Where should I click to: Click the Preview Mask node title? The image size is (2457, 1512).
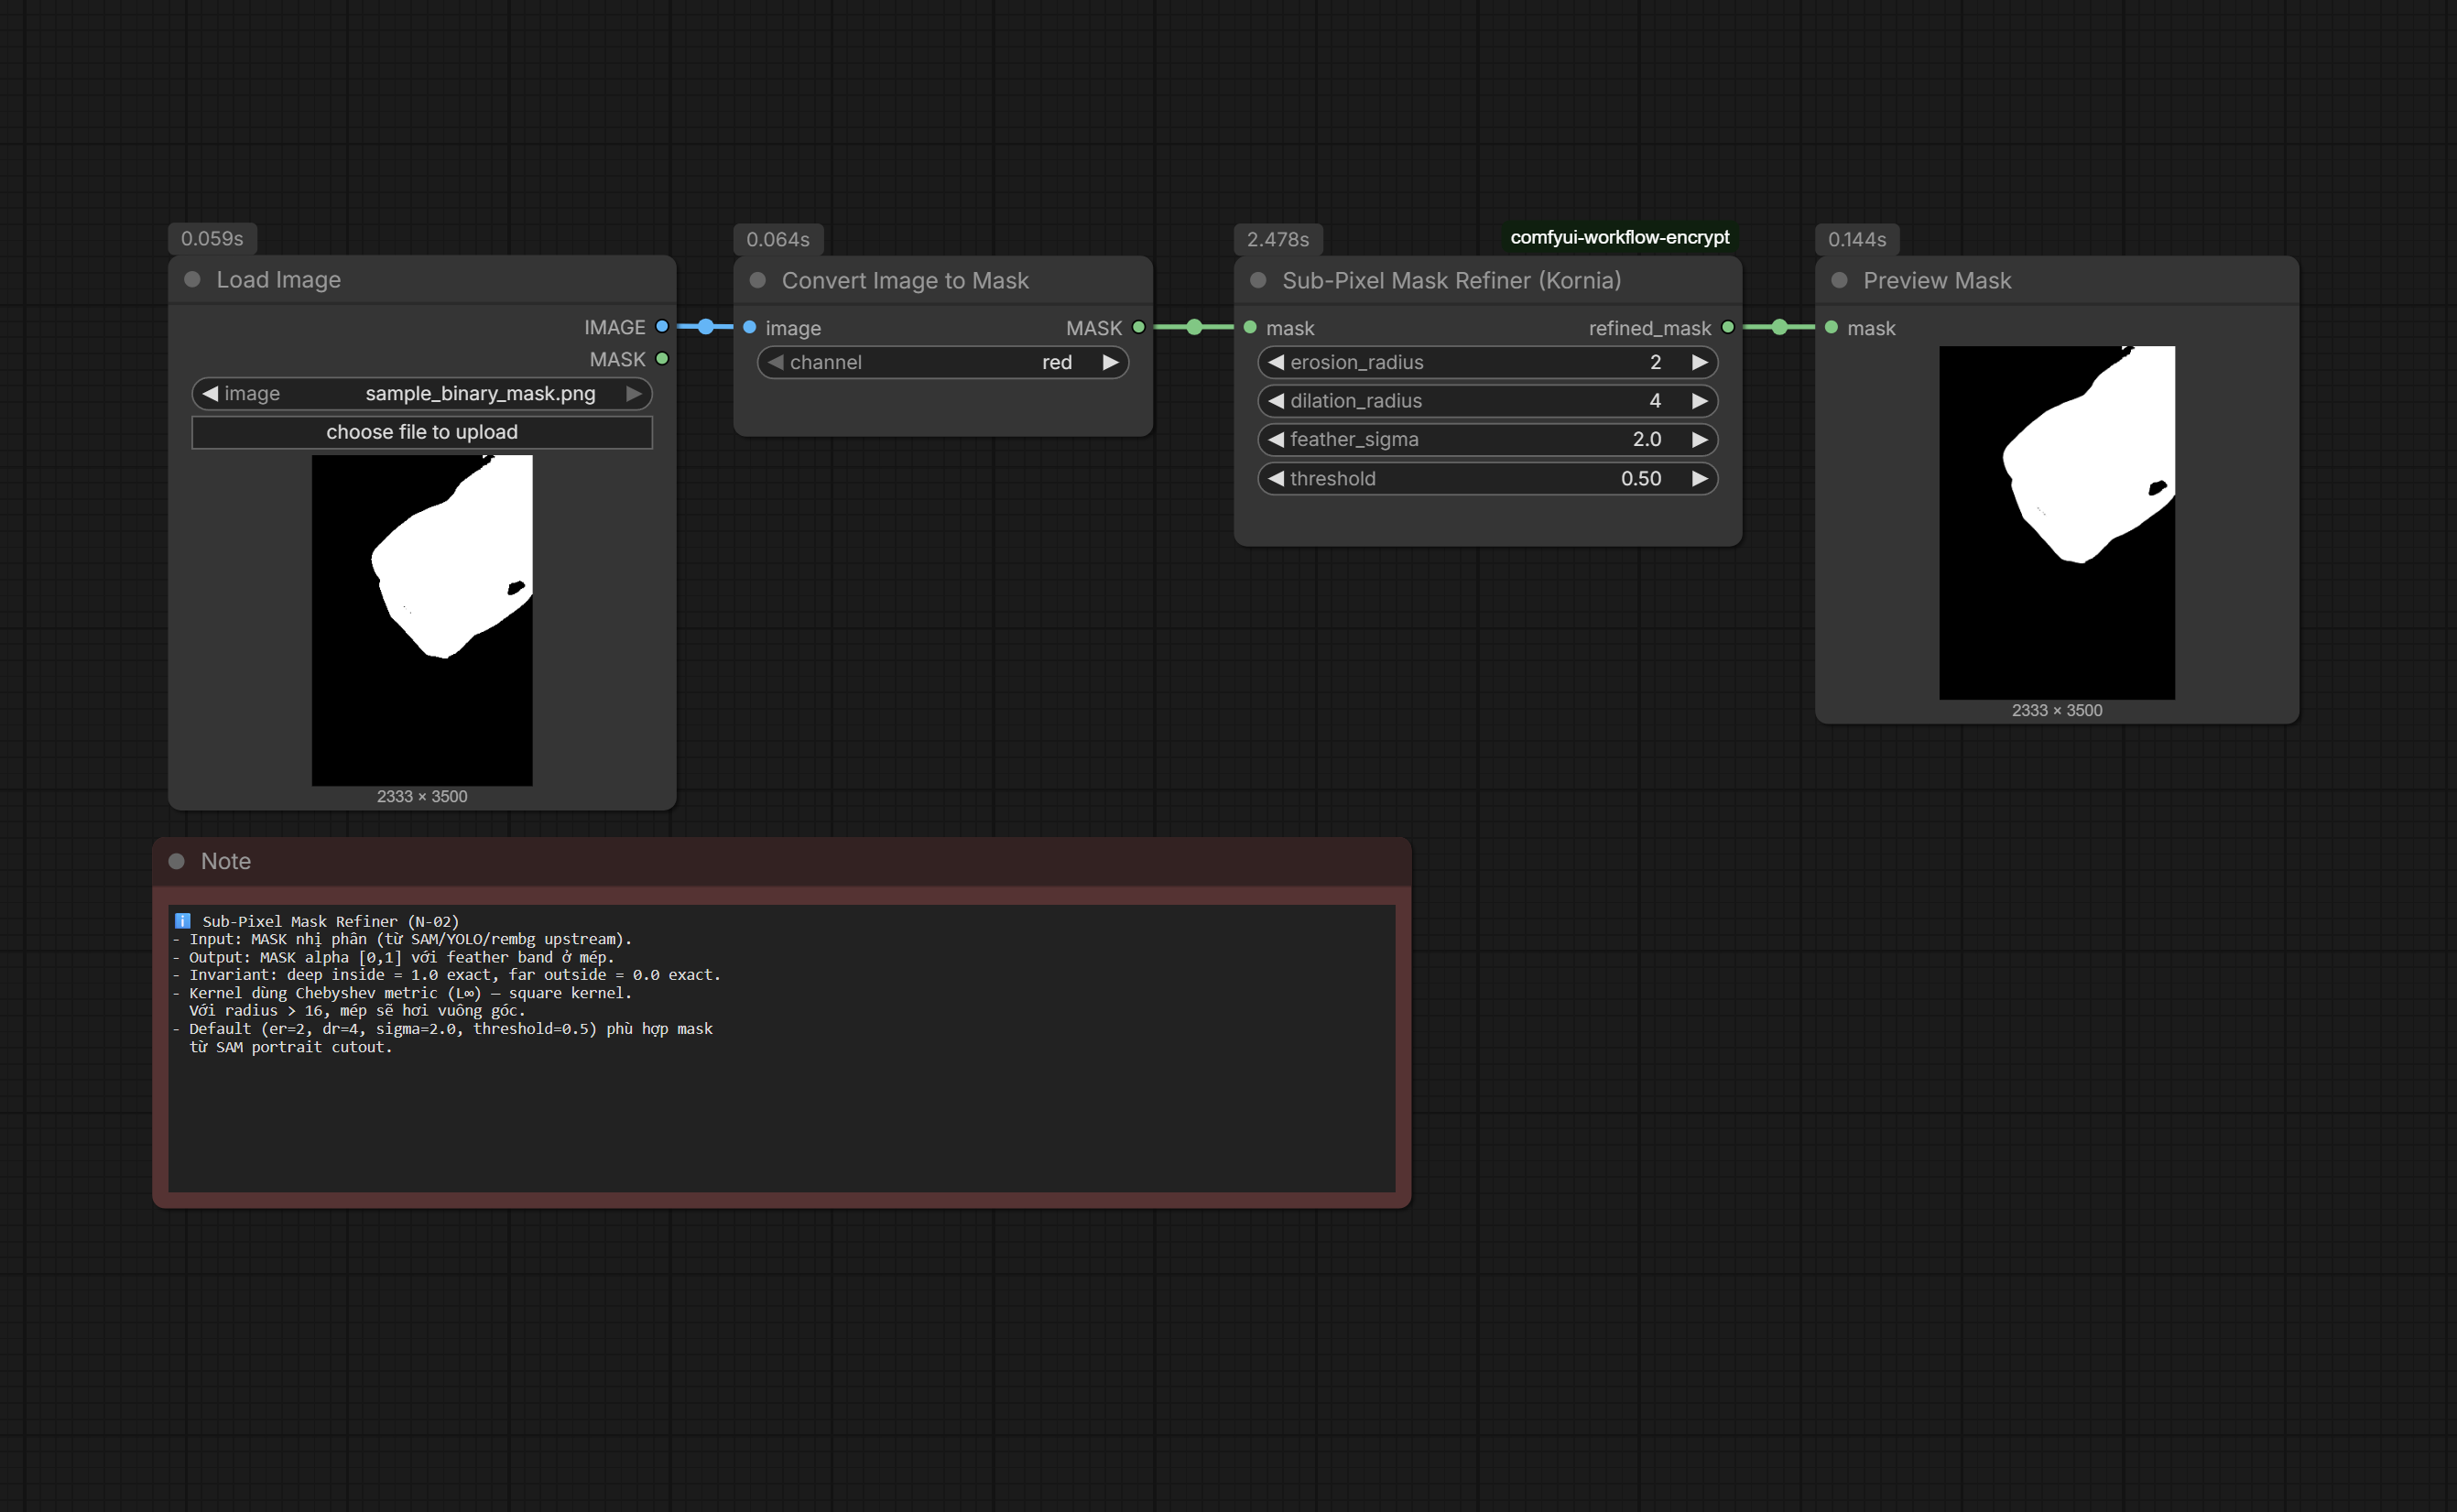(1937, 281)
